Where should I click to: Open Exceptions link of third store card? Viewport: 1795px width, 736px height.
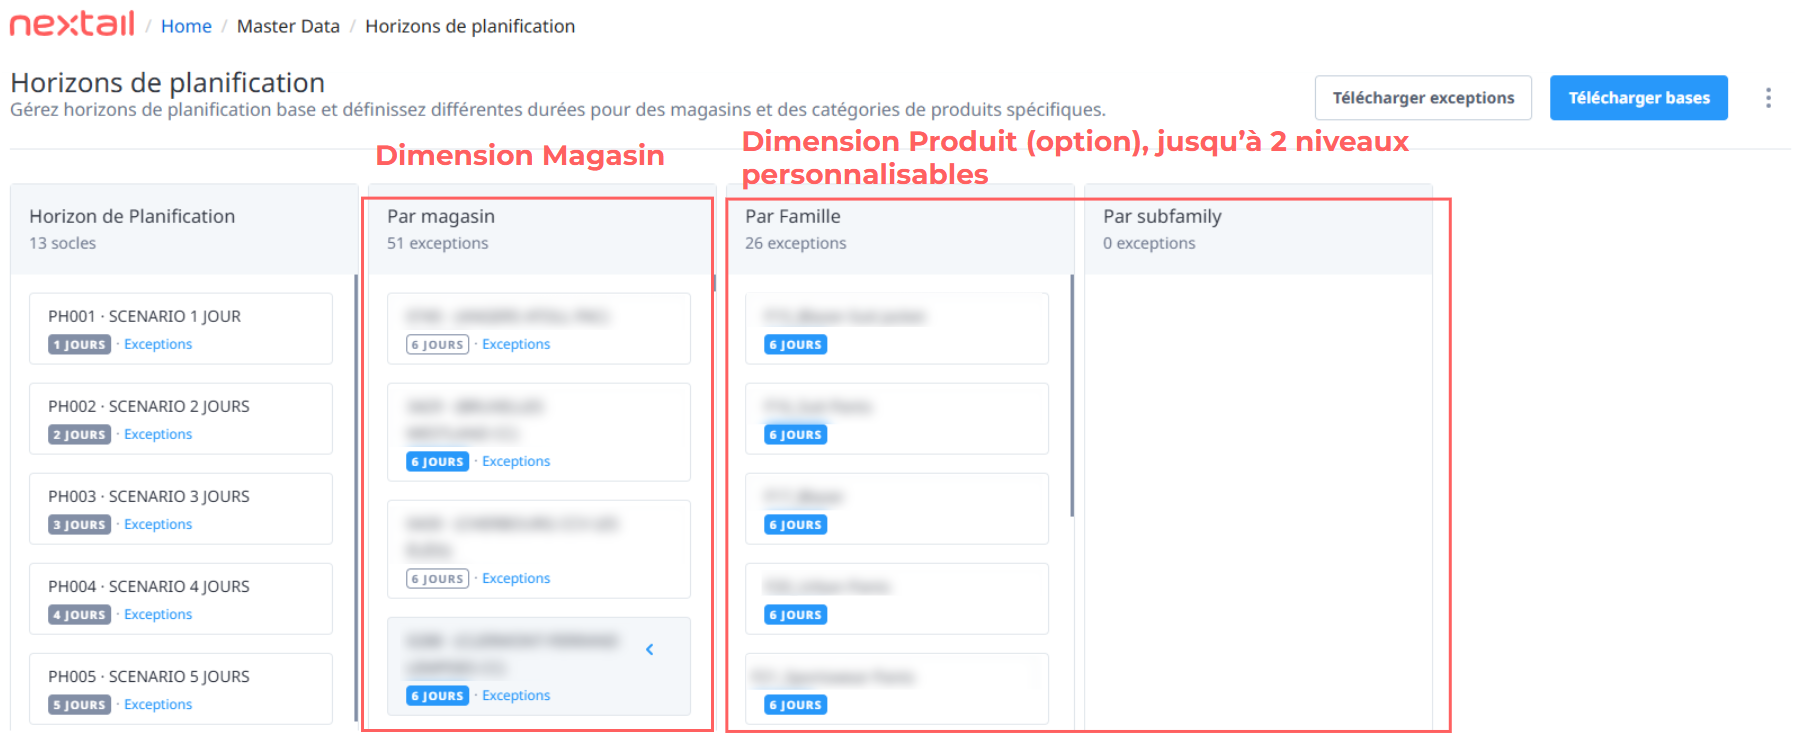(516, 578)
